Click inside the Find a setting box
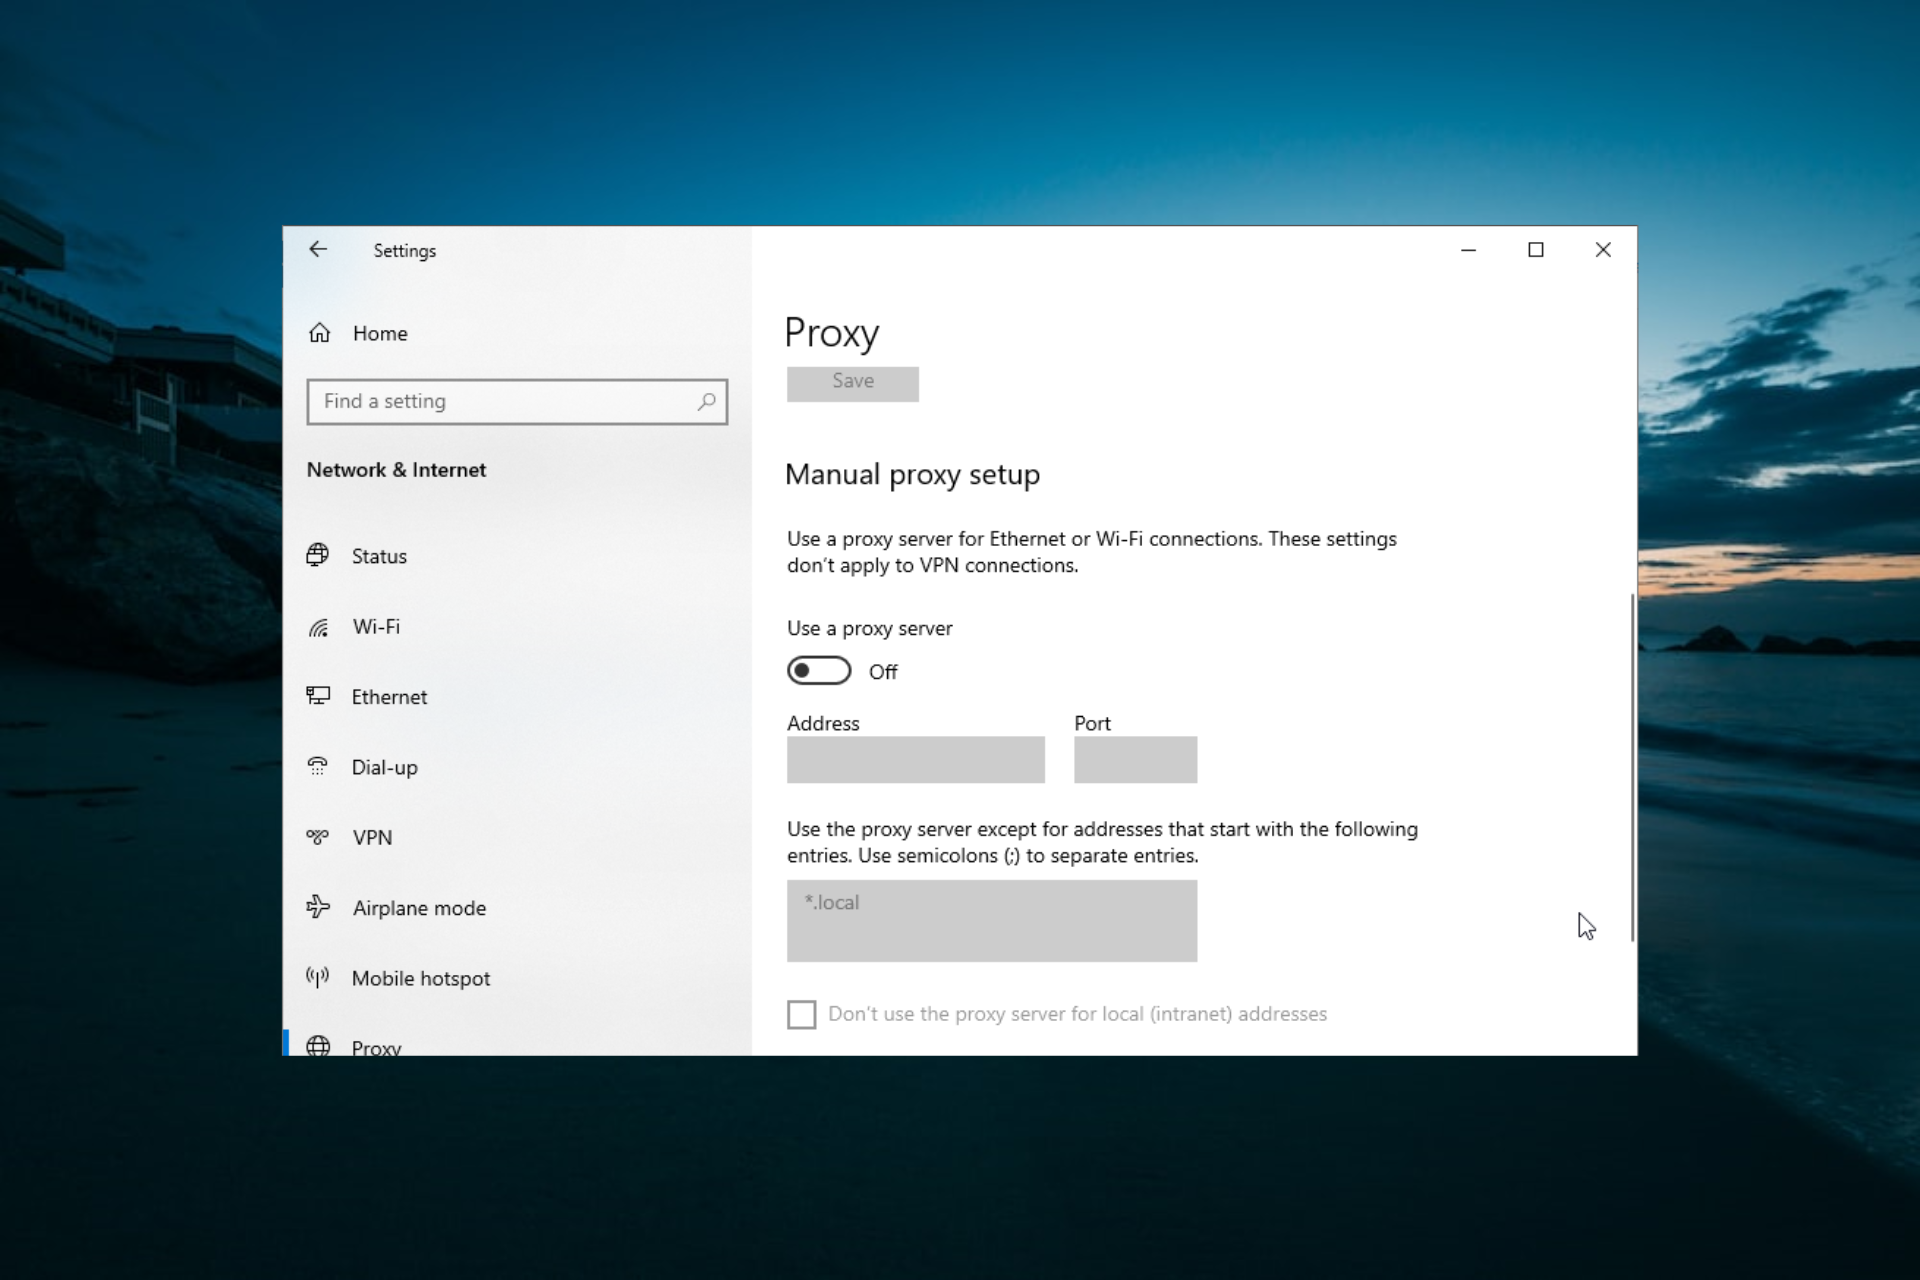This screenshot has width=1920, height=1280. click(x=500, y=401)
